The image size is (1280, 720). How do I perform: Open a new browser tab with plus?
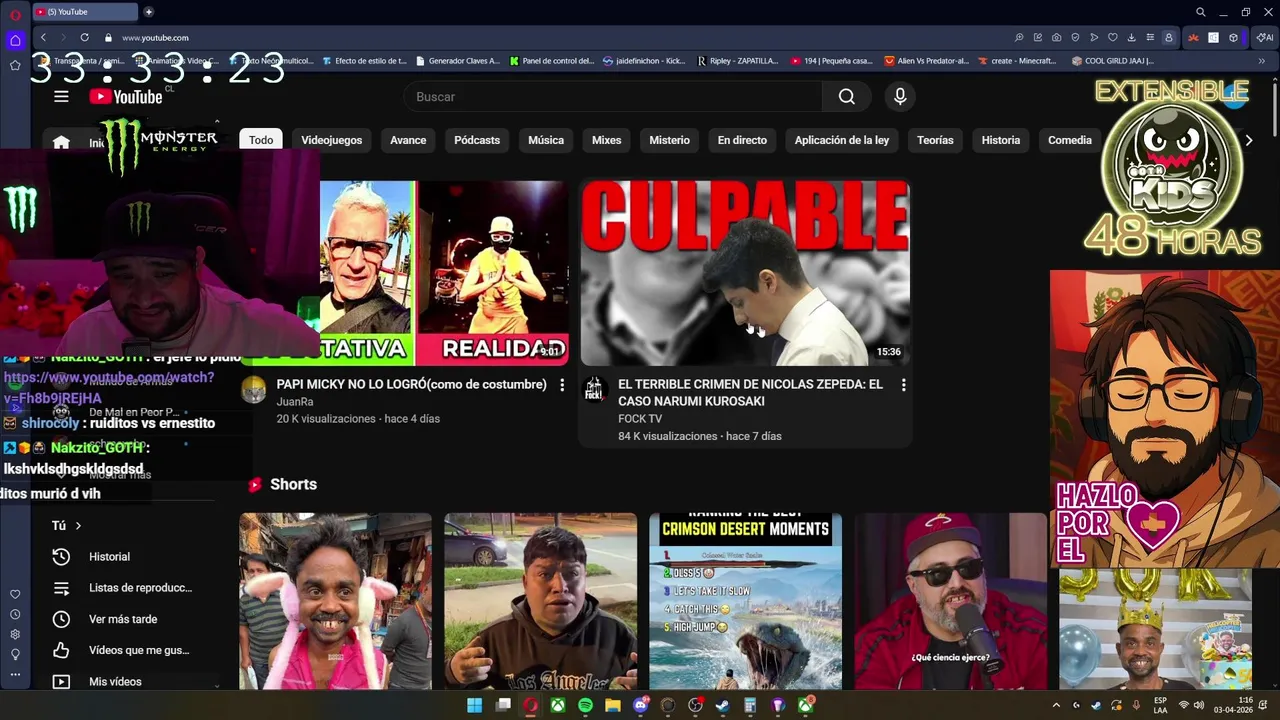[x=148, y=12]
